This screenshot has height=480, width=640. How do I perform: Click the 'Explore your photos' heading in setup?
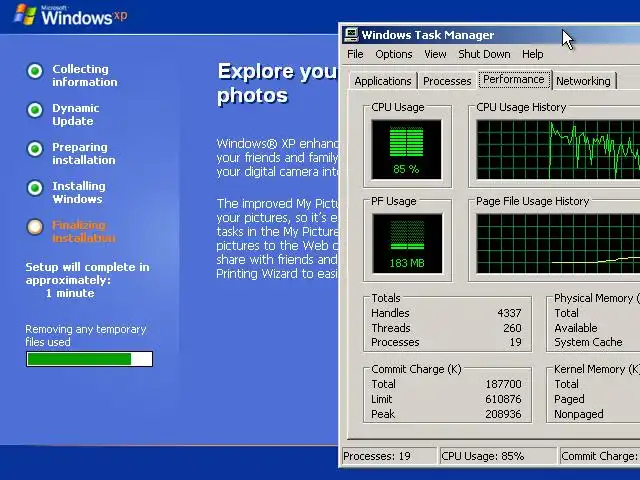coord(278,83)
